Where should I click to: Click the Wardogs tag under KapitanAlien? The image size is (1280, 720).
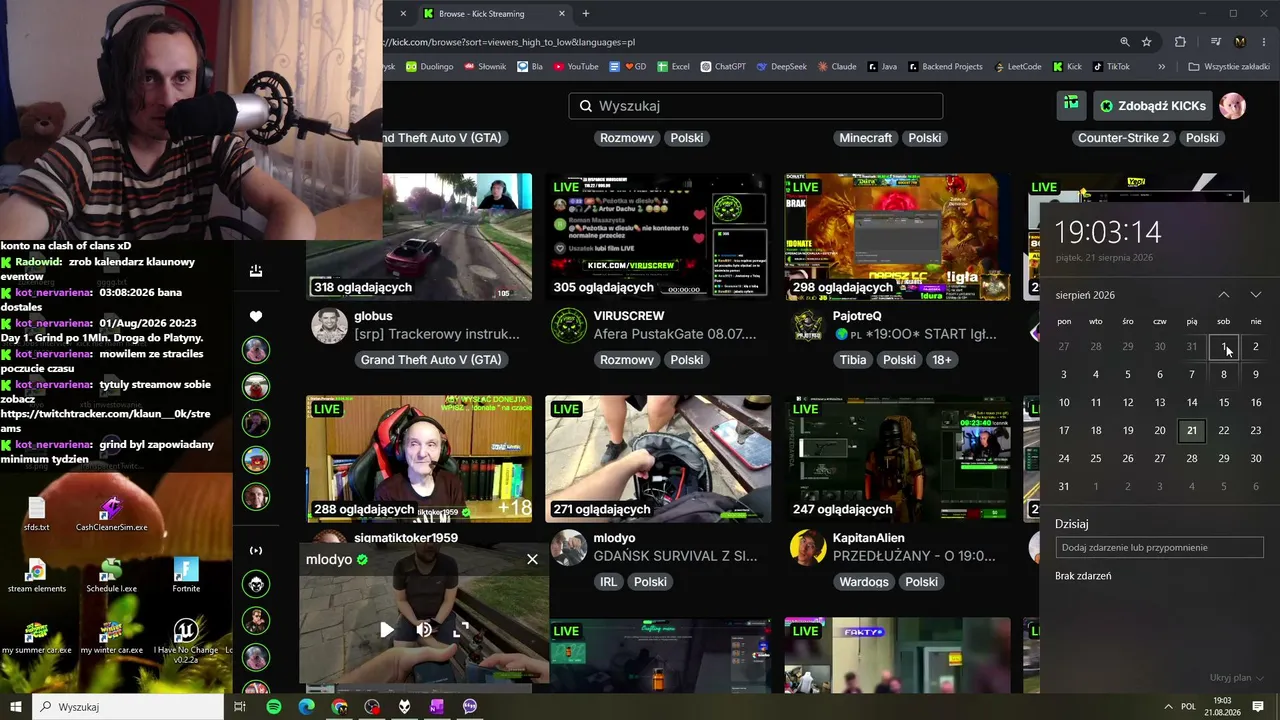864,582
